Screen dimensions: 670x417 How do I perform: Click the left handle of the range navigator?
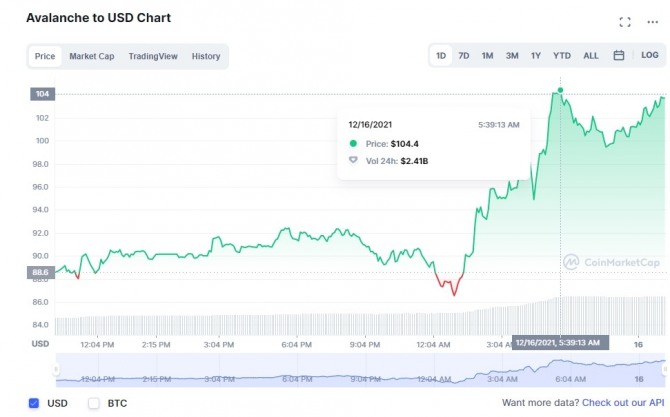pyautogui.click(x=57, y=370)
